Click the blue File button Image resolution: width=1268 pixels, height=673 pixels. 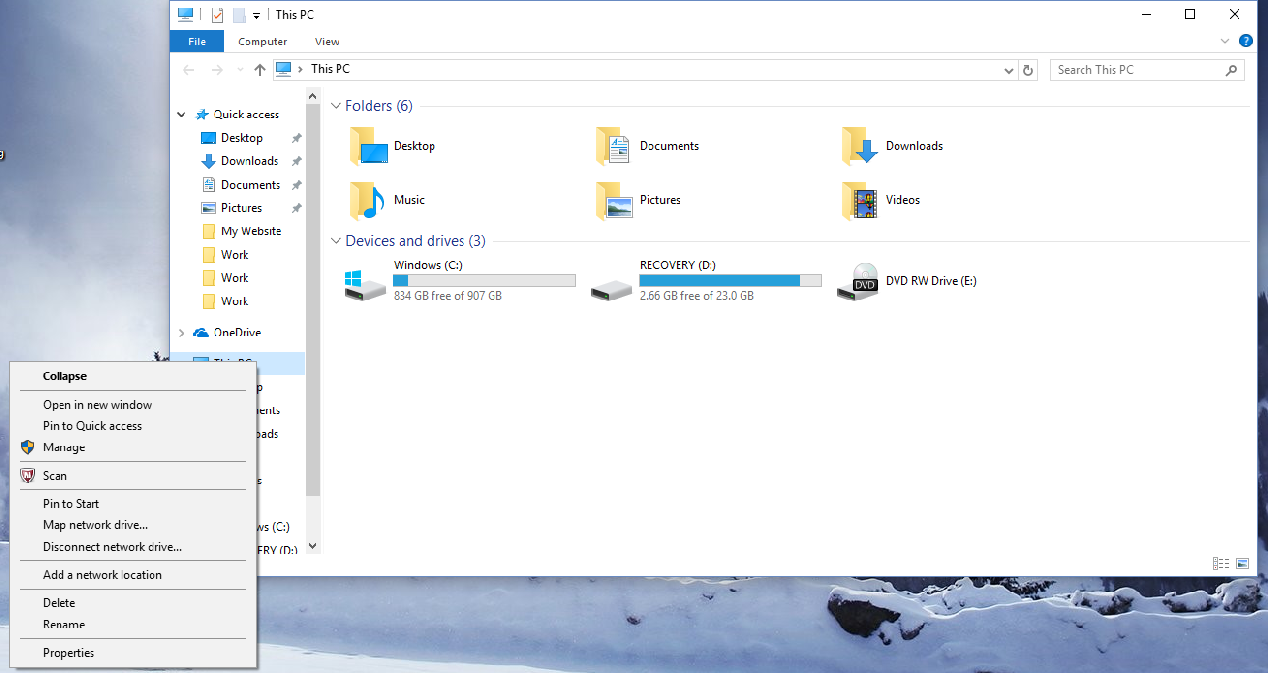(x=197, y=41)
